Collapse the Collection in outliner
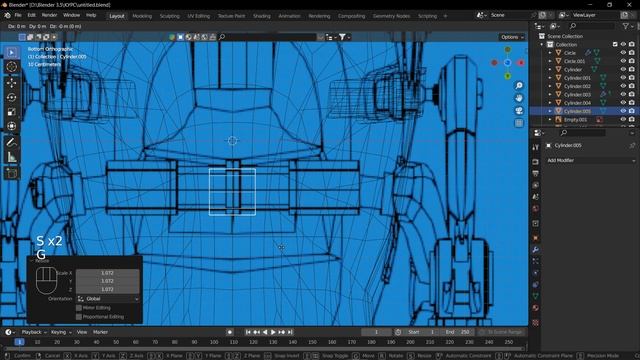640x360 pixels. click(542, 44)
